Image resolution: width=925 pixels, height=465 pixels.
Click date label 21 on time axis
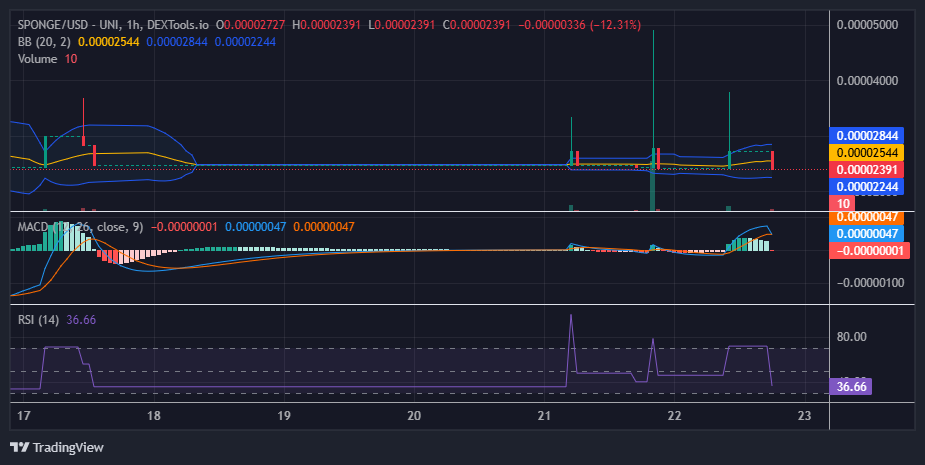[544, 416]
